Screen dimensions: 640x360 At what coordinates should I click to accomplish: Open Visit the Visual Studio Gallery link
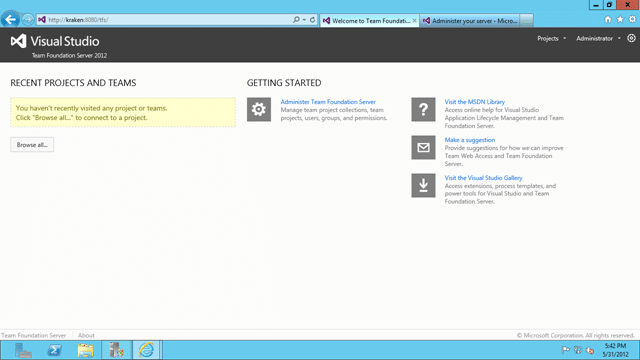[x=483, y=178]
